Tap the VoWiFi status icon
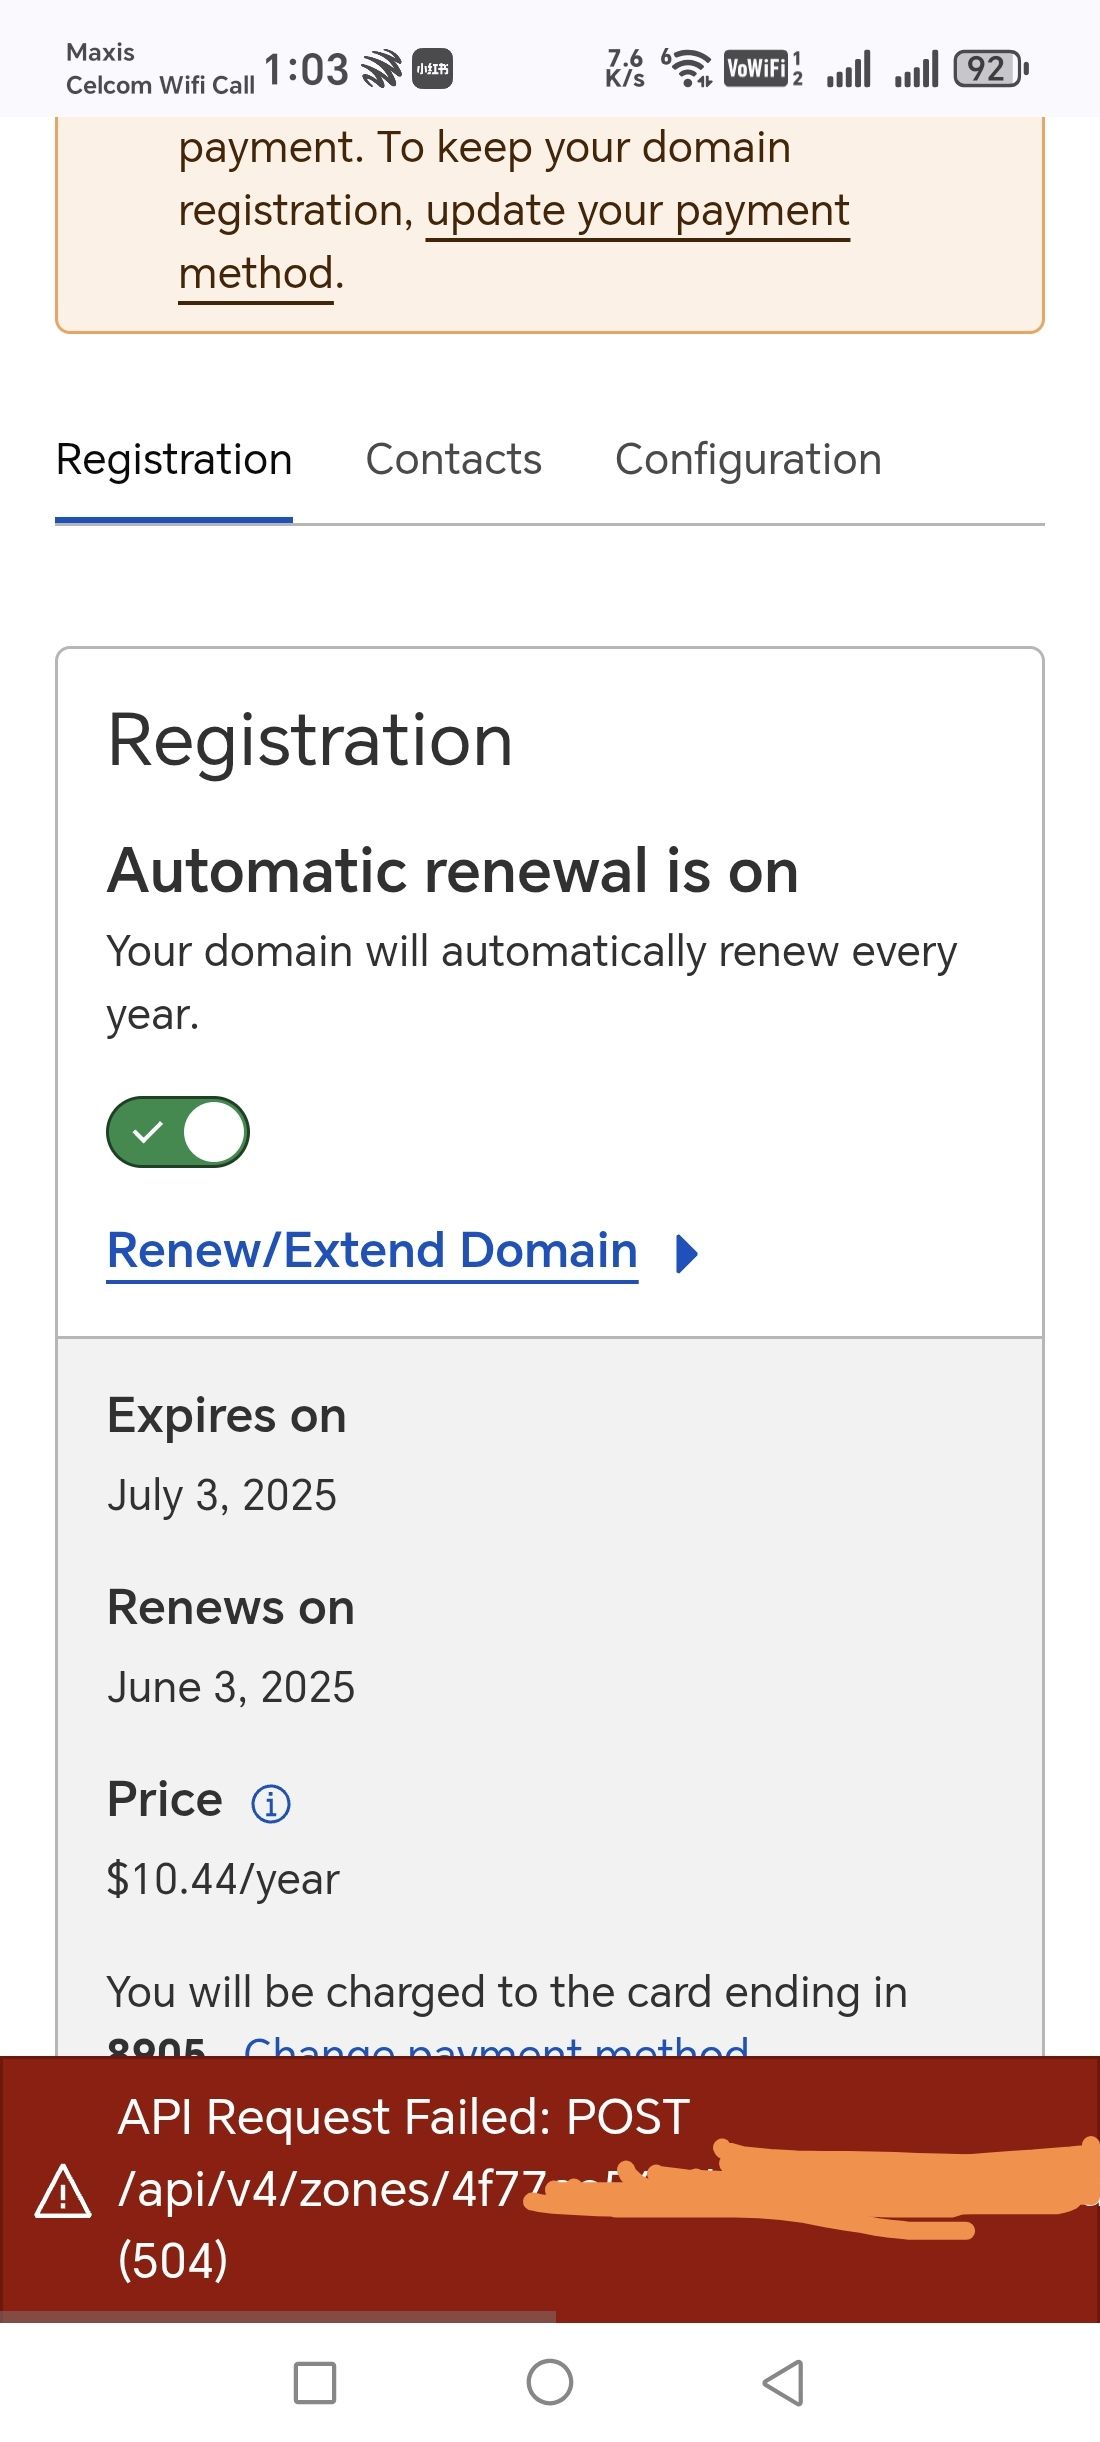Viewport: 1100px width, 2442px height. tap(756, 69)
